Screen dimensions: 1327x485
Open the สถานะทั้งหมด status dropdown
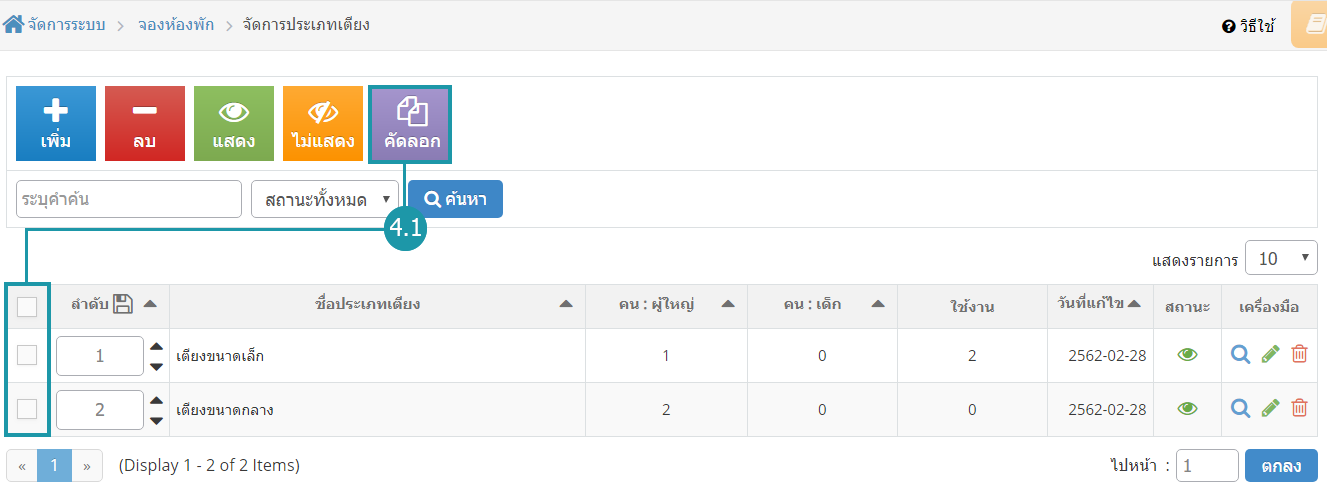(x=325, y=199)
